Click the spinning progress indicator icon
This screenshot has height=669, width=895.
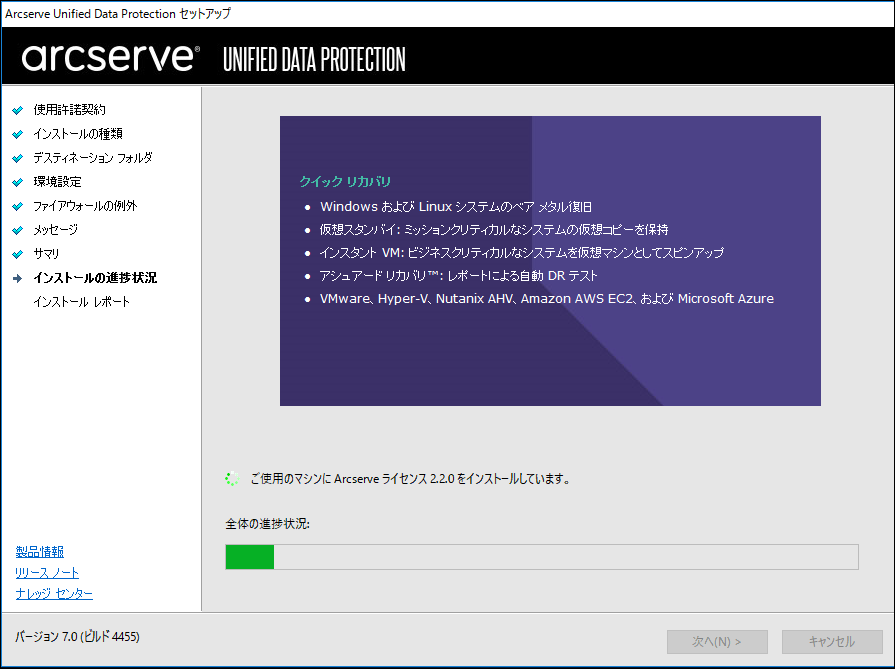[232, 479]
